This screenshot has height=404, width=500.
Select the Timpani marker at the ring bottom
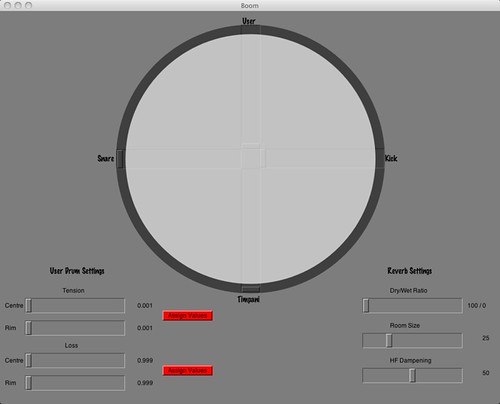tap(250, 288)
